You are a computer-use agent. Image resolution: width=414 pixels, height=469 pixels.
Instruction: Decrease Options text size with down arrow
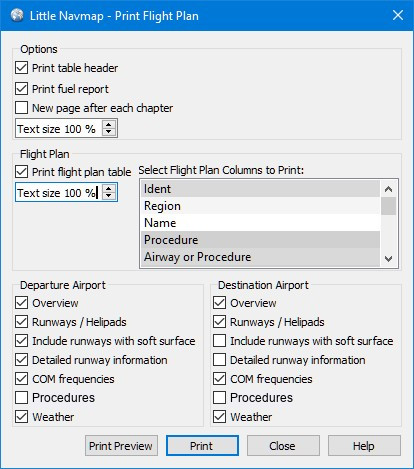(x=109, y=132)
